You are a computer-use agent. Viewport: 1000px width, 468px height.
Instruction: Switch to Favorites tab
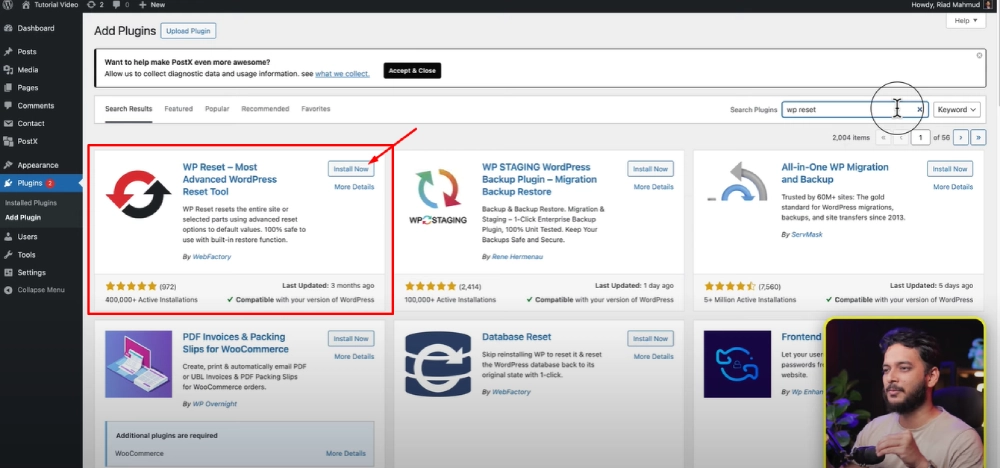click(316, 109)
